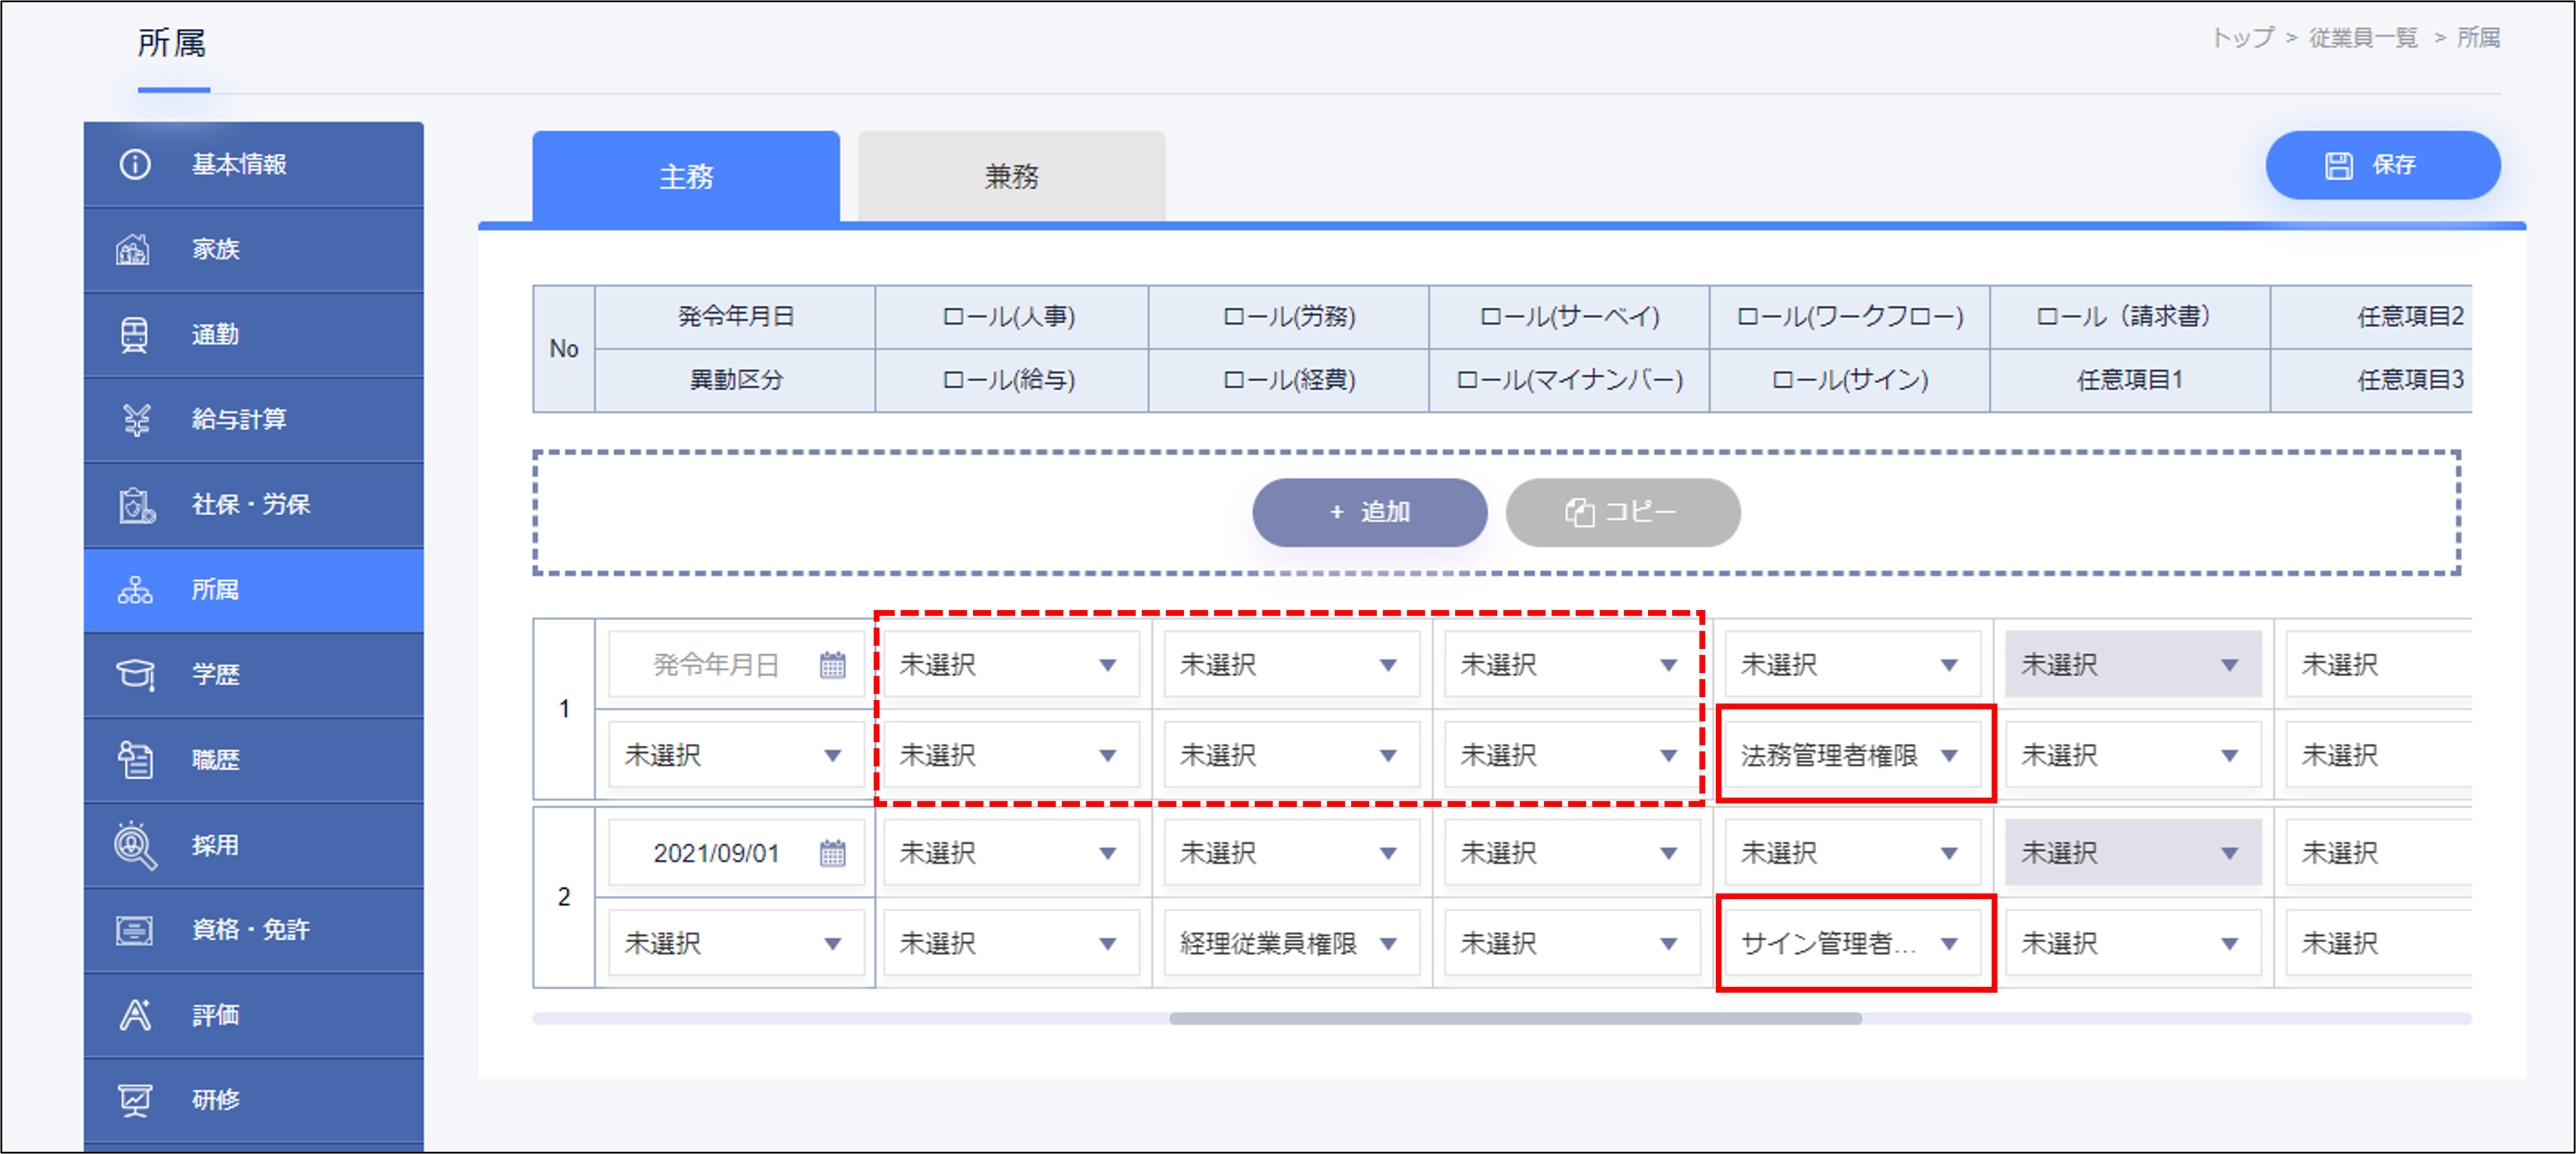Click the 採用 magnifier icon in sidebar
The width and height of the screenshot is (2576, 1154).
click(135, 845)
